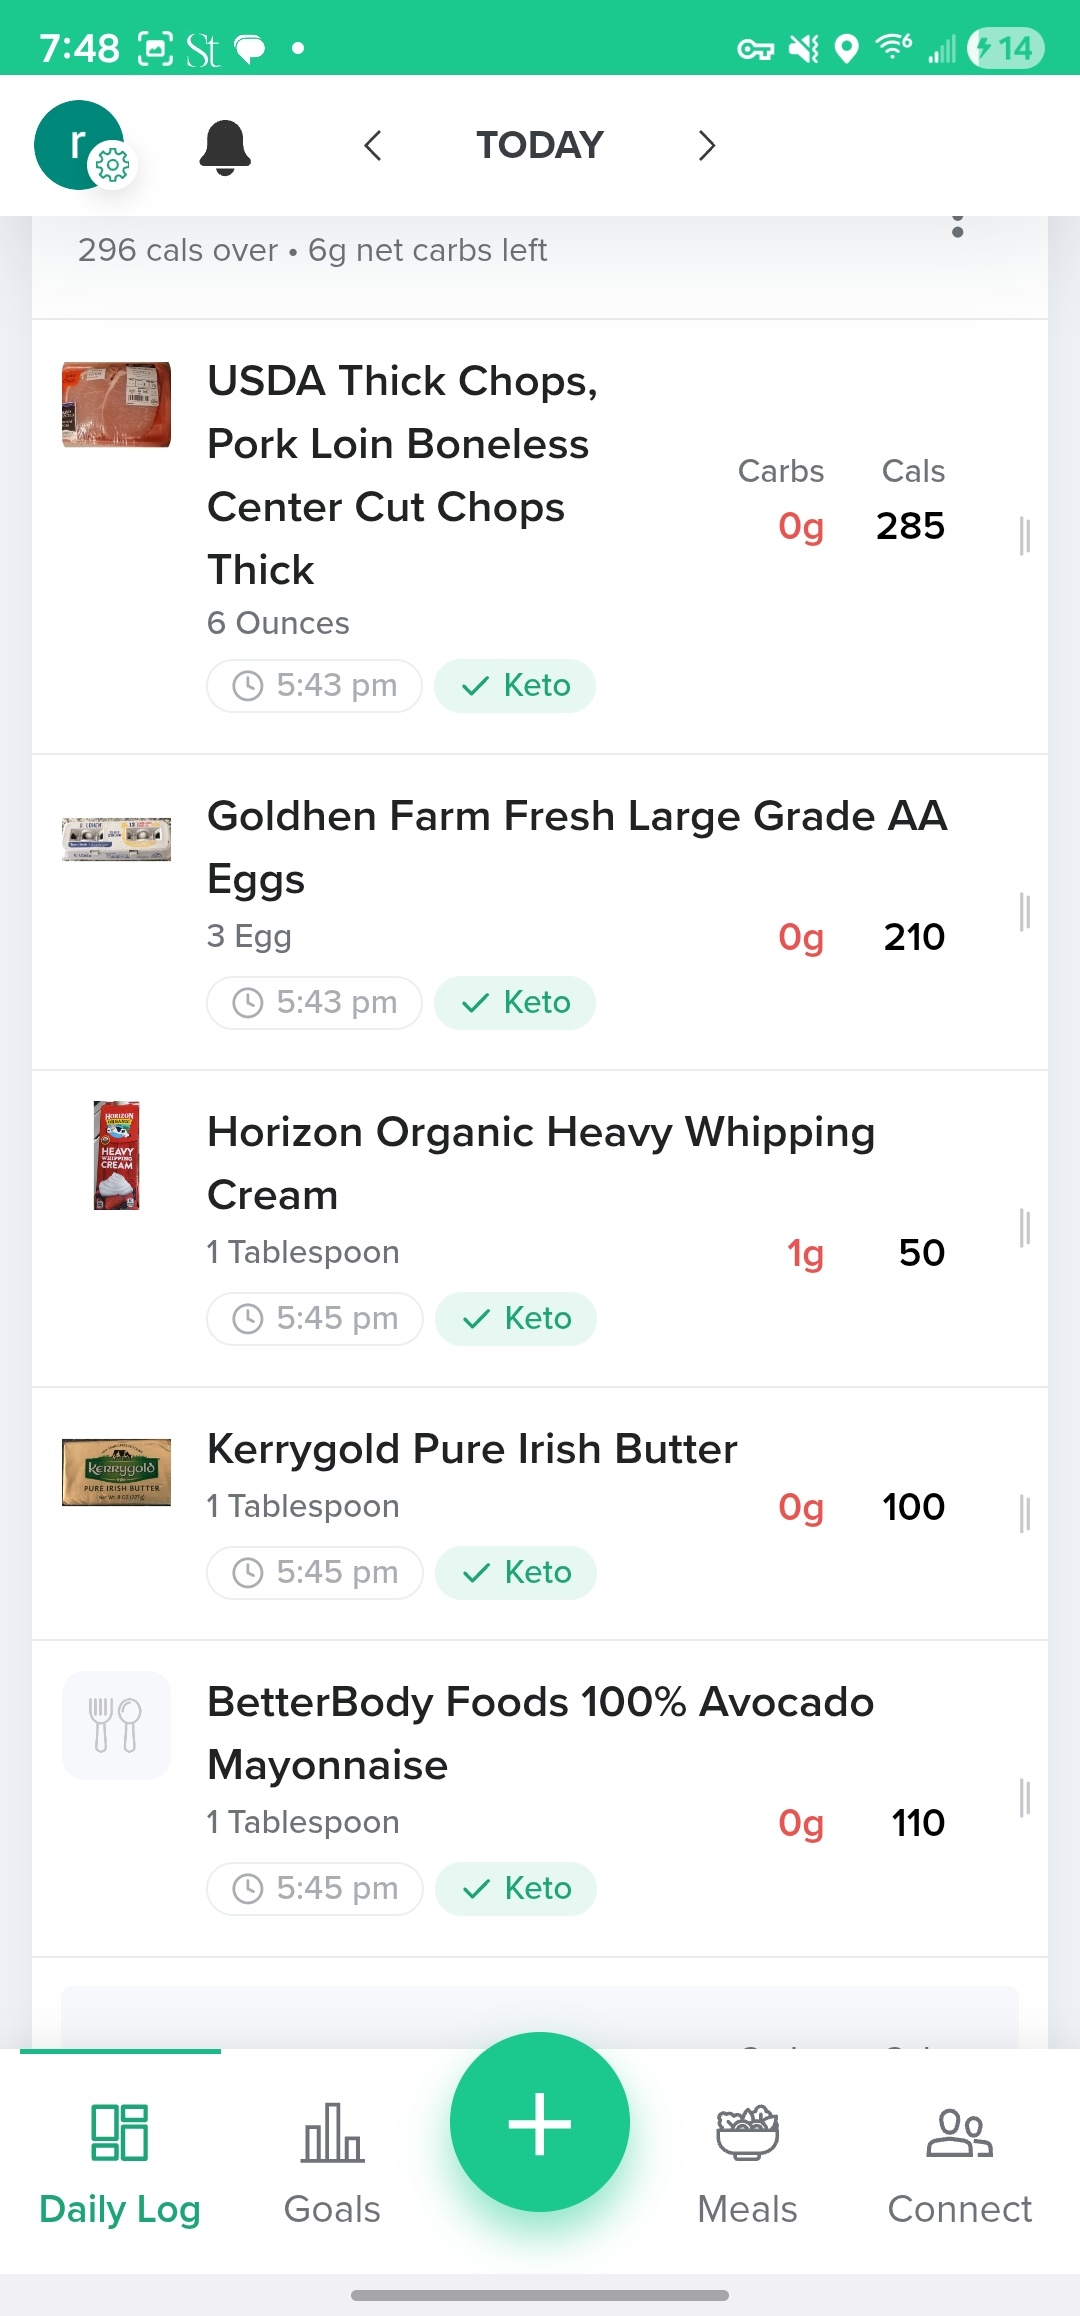
Task: Tap the 5:43 pm time chip on pork chops
Action: tap(314, 686)
